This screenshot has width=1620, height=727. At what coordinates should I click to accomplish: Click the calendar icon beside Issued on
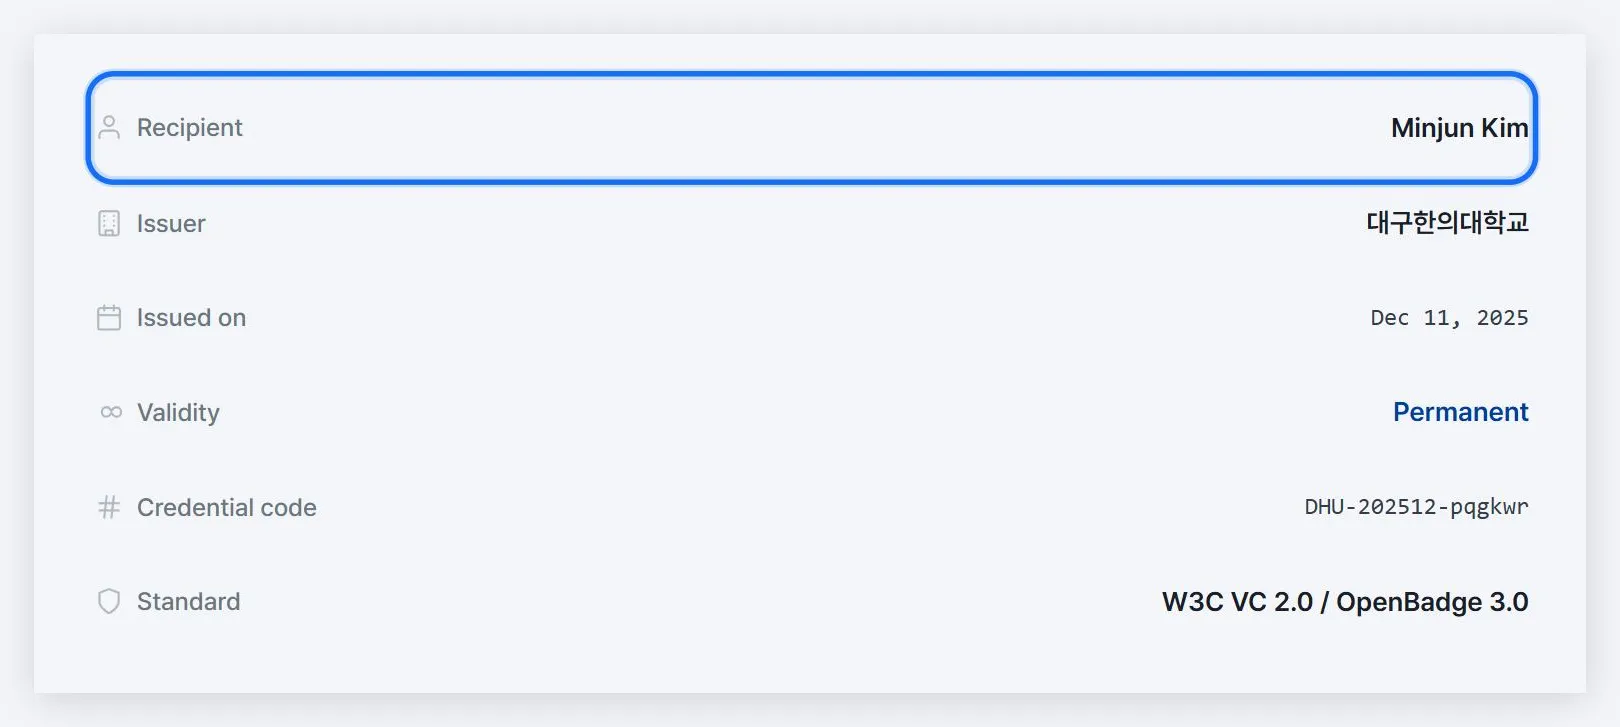pos(109,317)
